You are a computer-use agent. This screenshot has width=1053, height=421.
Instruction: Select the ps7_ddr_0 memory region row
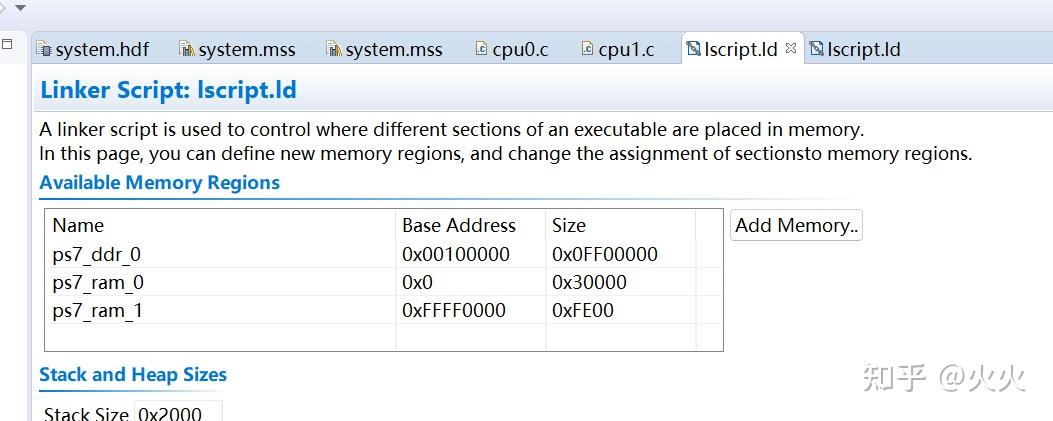pos(383,254)
